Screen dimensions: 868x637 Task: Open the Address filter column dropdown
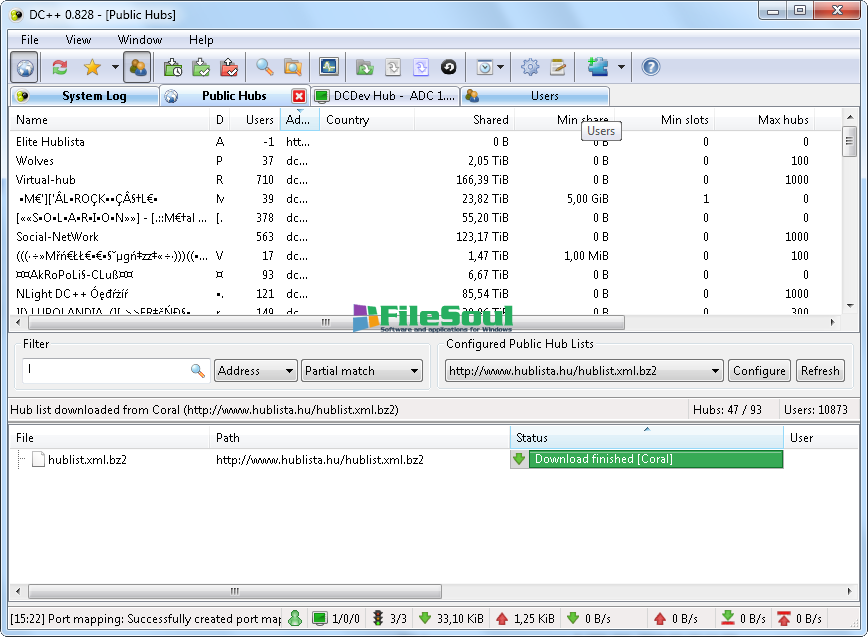(255, 371)
